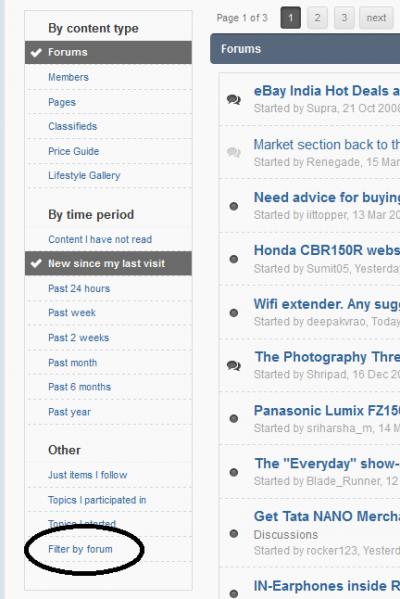Screen dimensions: 400x599
Task: Go to page 3 of results
Action: (344, 18)
